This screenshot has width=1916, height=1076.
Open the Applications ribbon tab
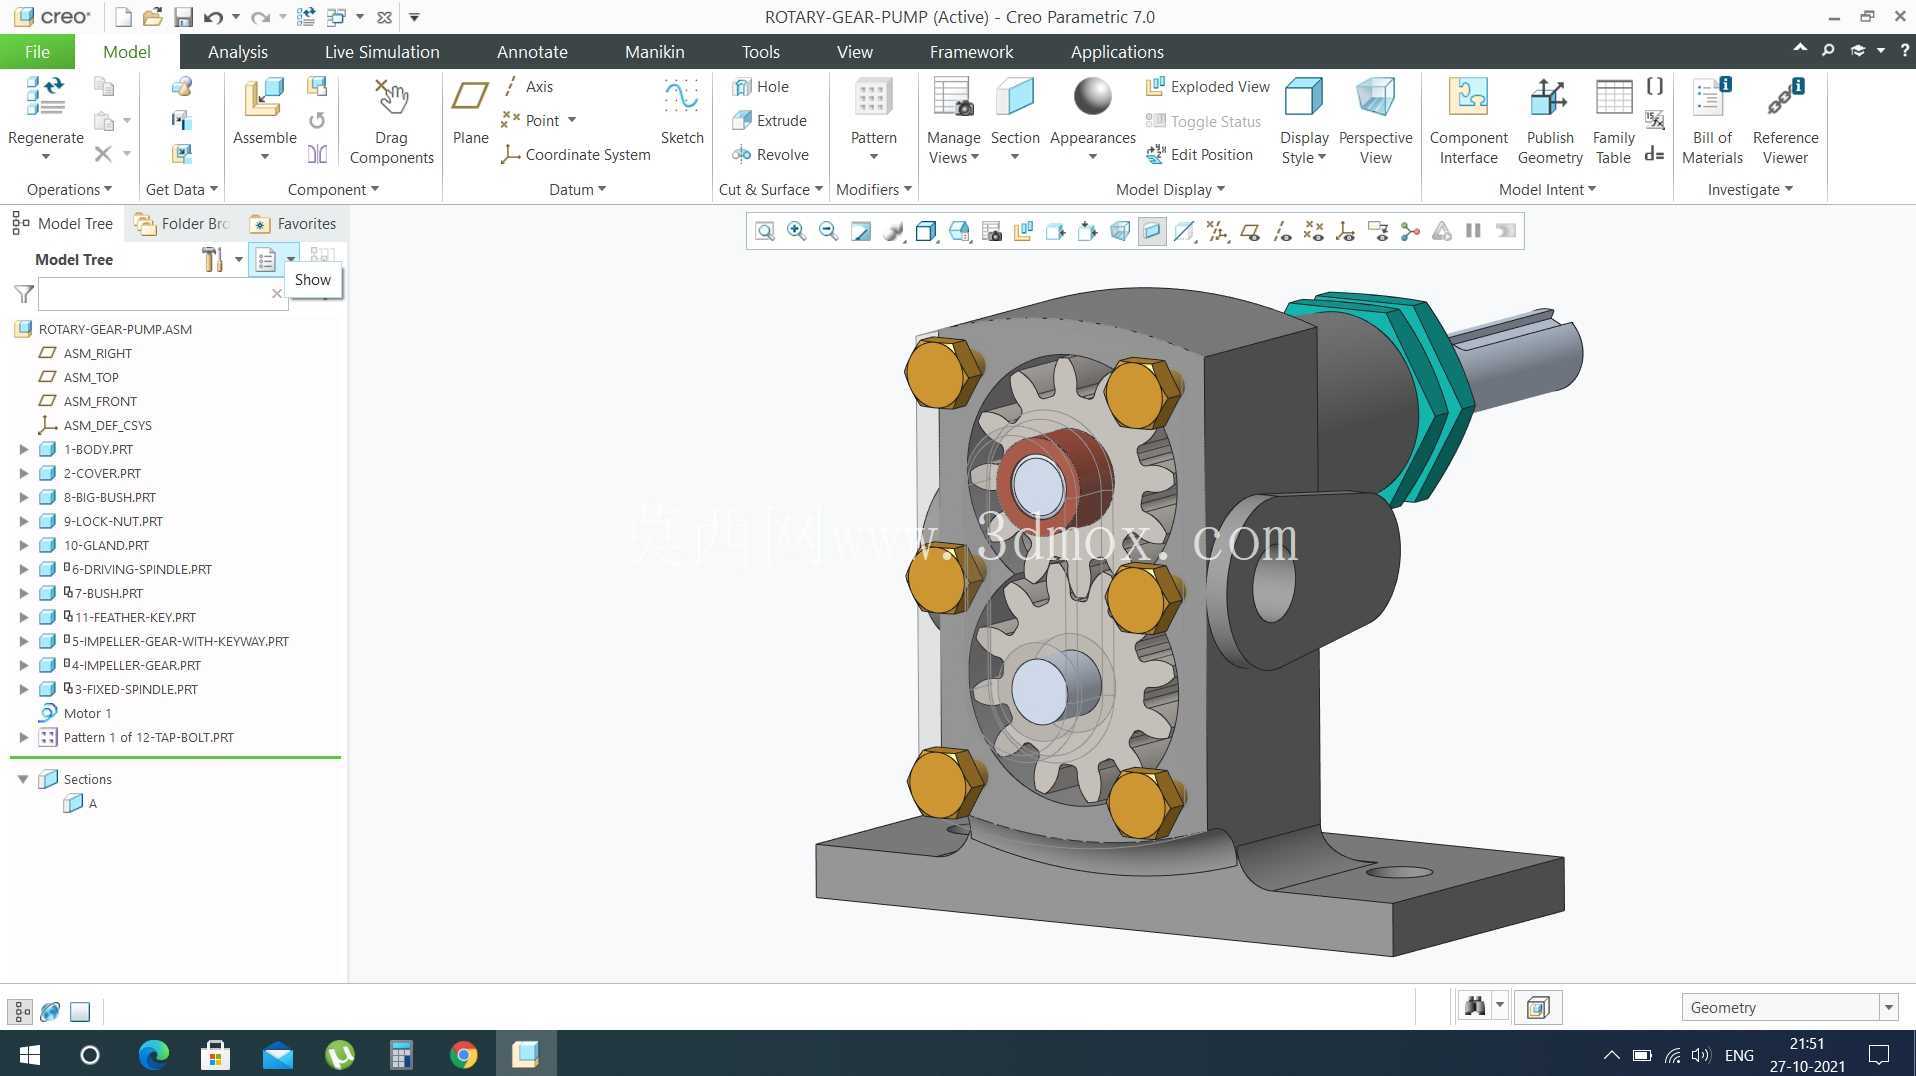1117,52
